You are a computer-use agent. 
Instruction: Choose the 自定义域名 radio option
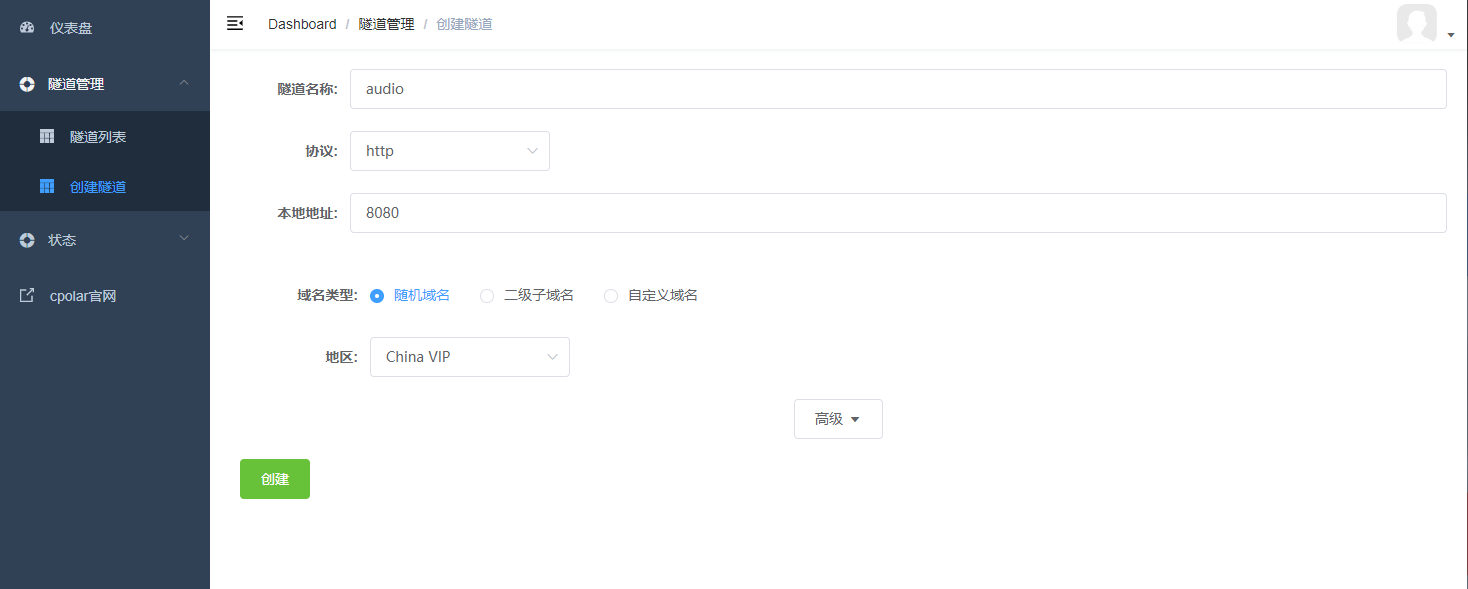tap(610, 296)
